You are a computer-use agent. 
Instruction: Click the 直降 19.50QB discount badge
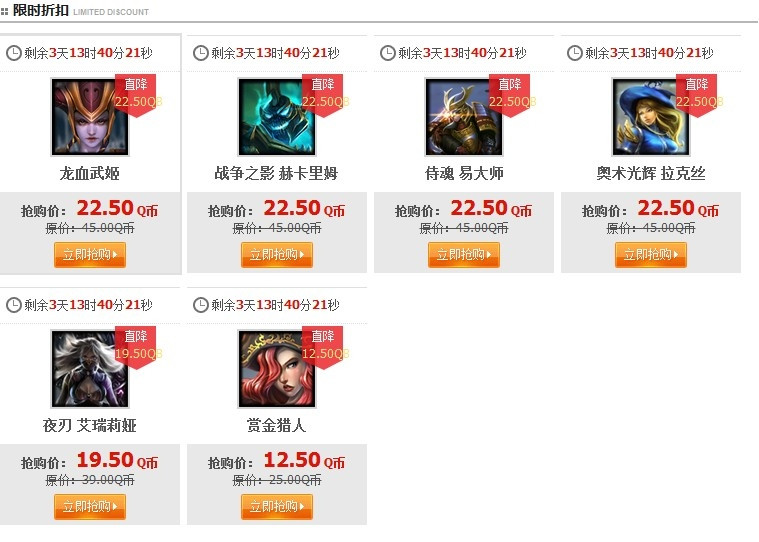(138, 347)
